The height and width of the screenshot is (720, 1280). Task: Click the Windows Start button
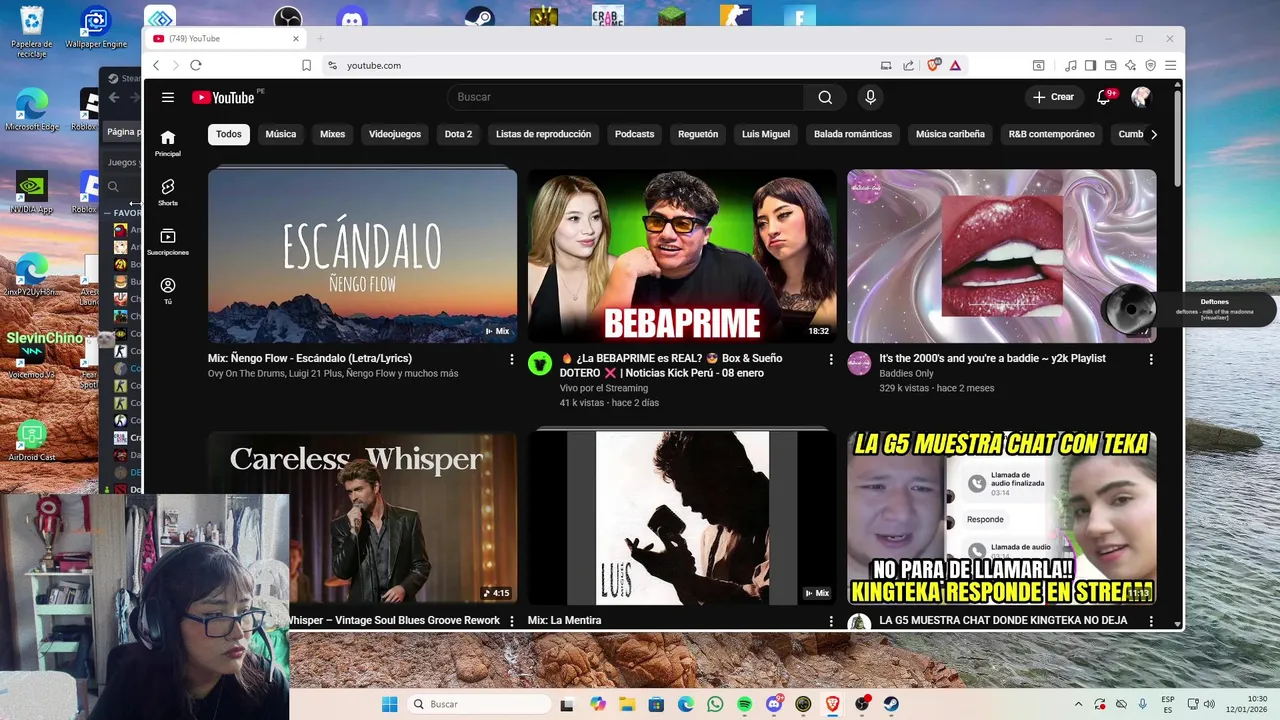click(x=389, y=704)
